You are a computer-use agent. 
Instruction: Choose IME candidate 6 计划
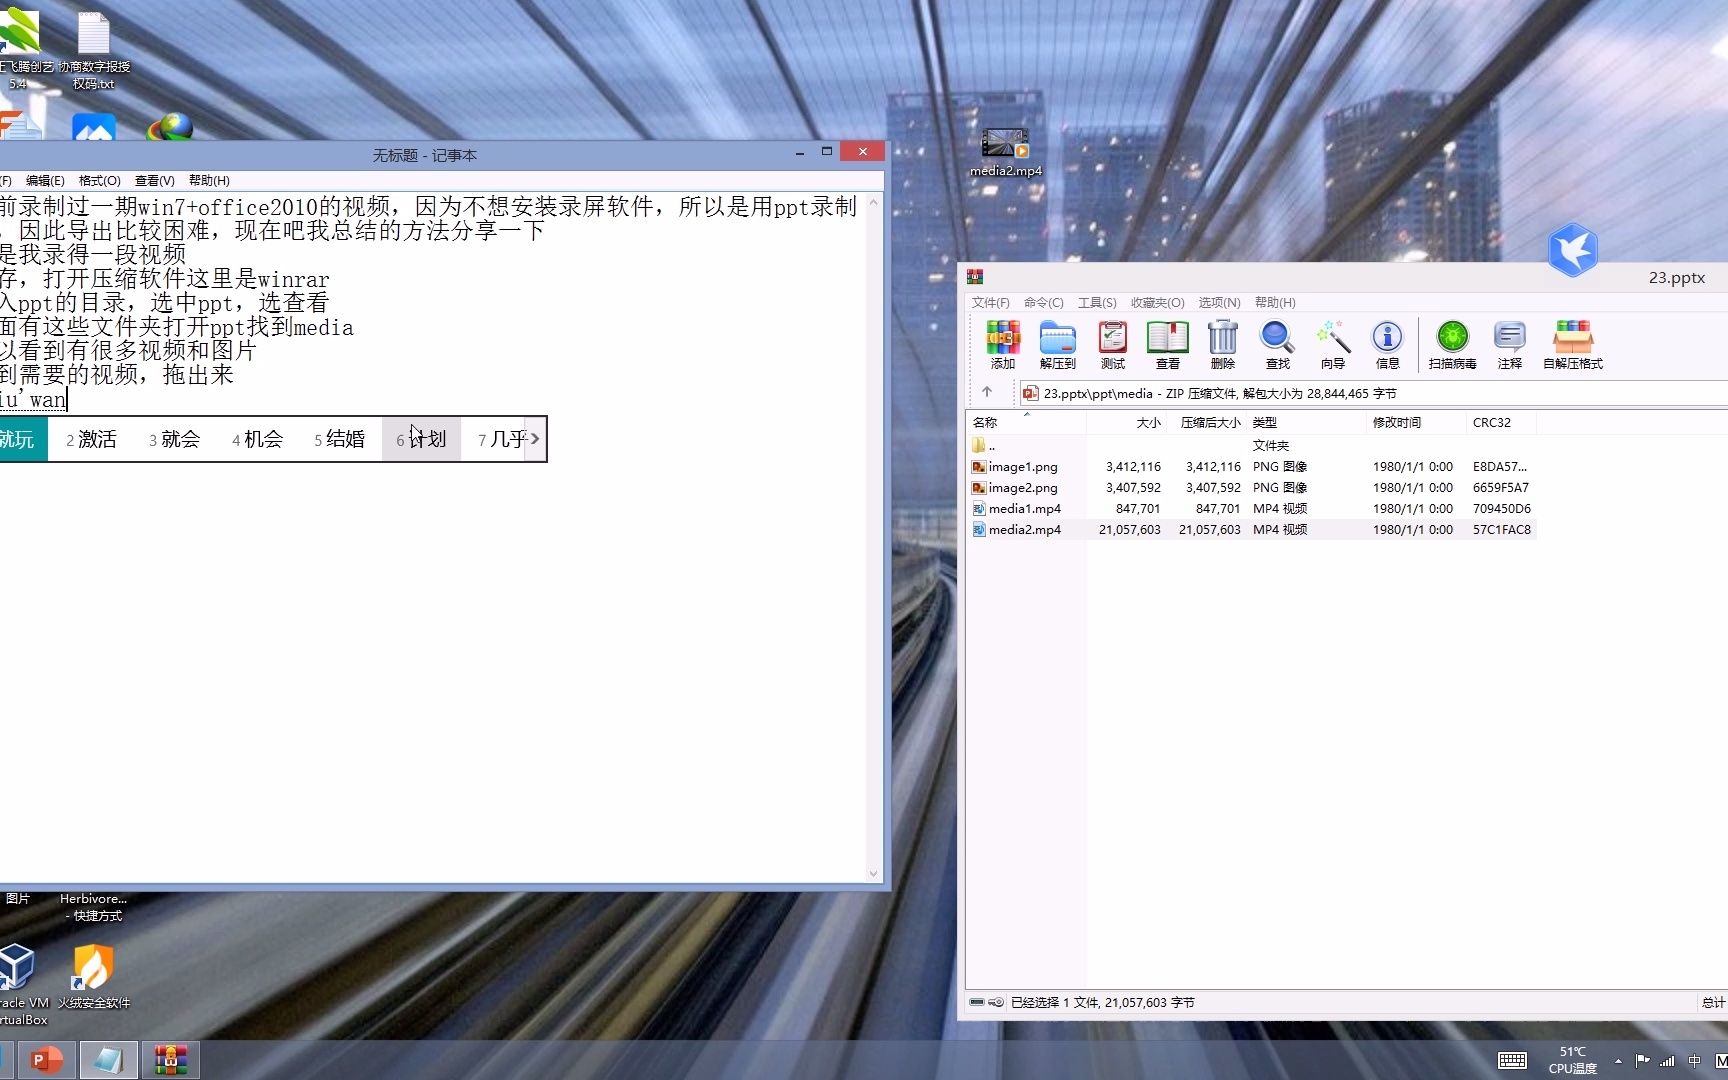[421, 439]
